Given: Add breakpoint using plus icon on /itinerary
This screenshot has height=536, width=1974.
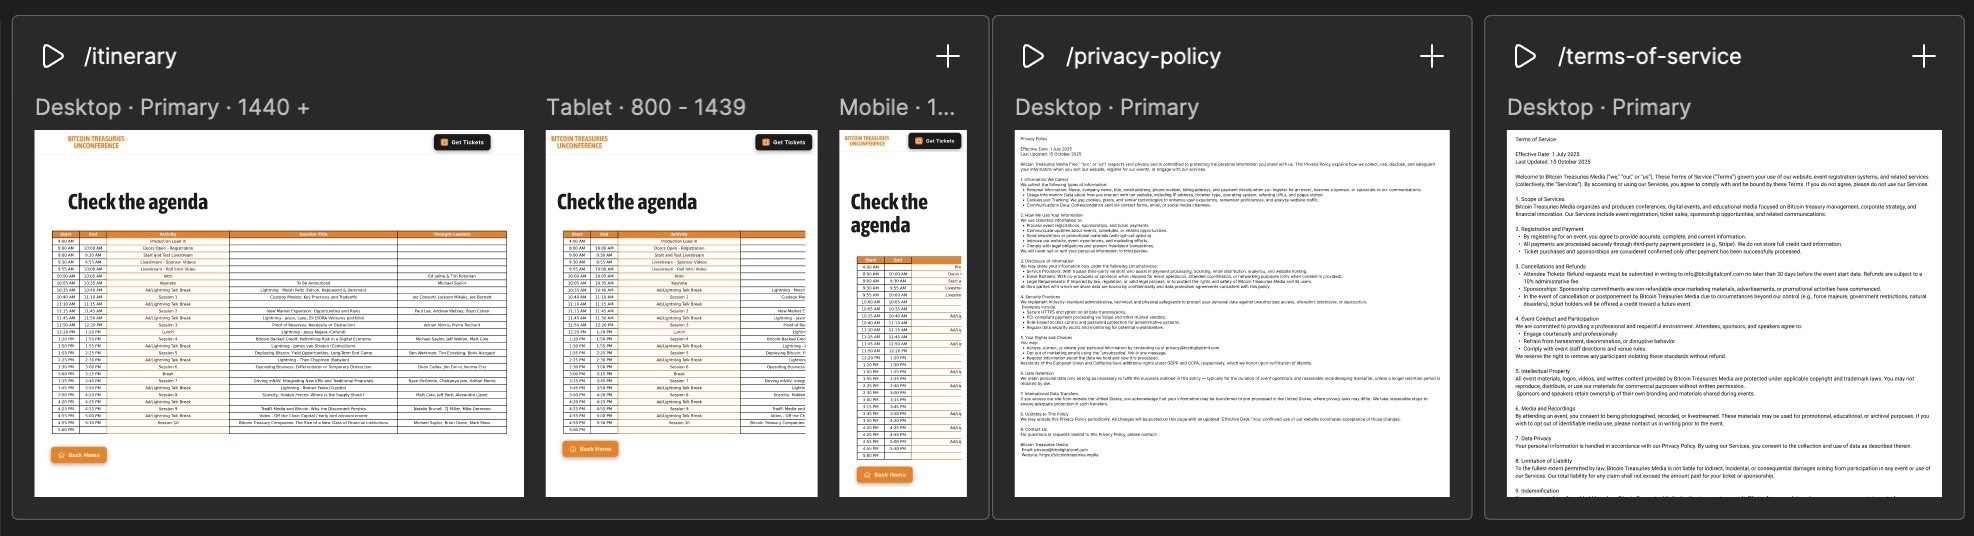Looking at the screenshot, I should 947,56.
